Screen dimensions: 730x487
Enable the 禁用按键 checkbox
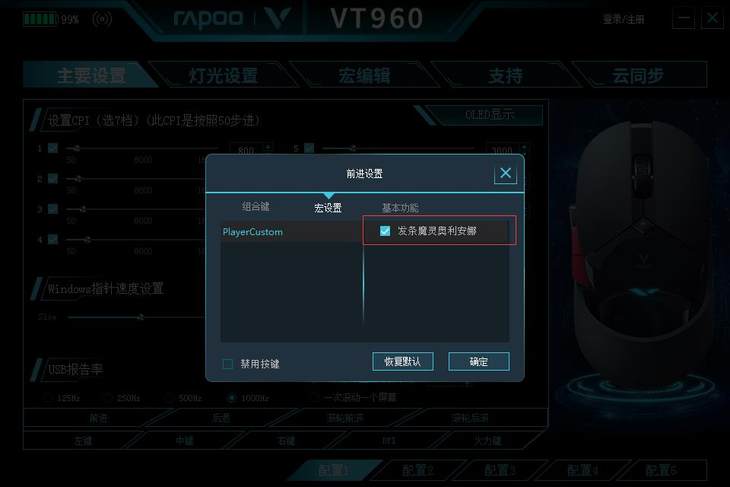click(x=228, y=364)
